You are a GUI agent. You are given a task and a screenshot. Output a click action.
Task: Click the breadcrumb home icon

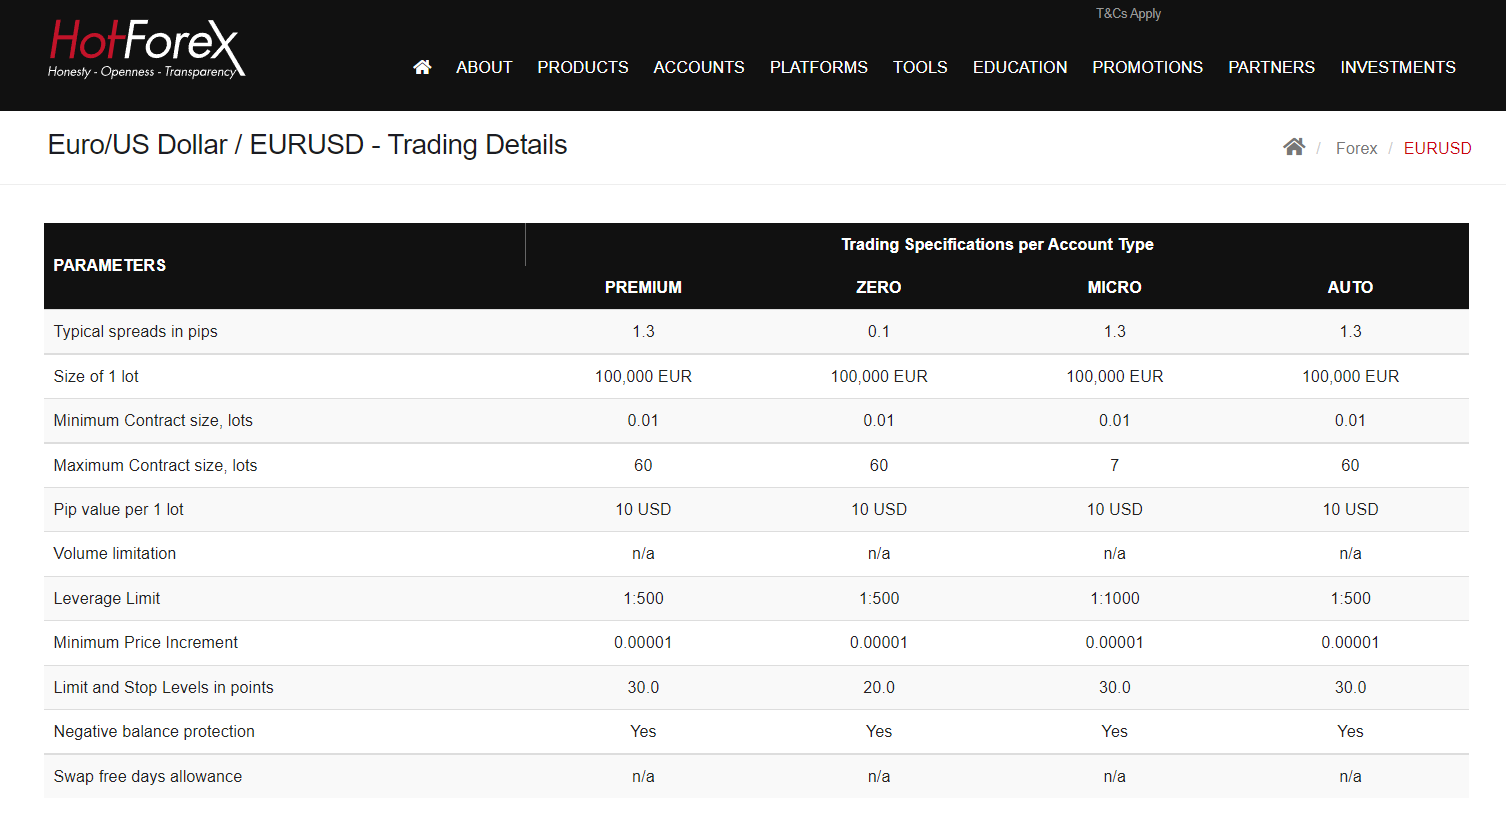point(1294,147)
